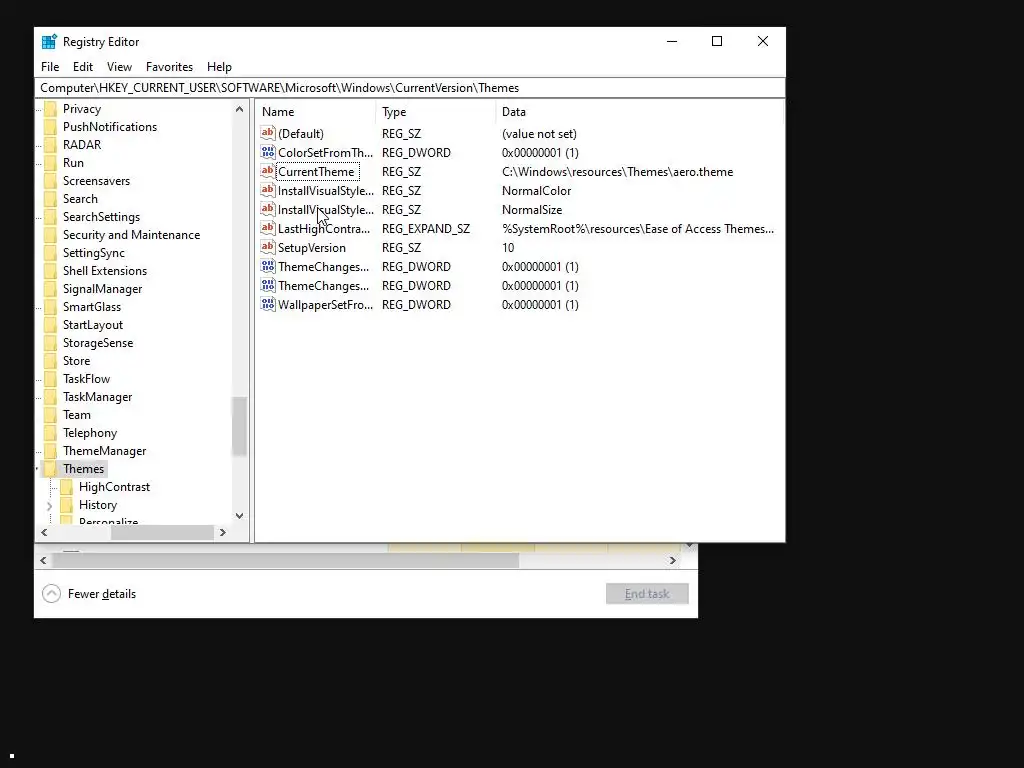Viewport: 1024px width, 768px height.
Task: Click the Privacy folder icon
Action: pyautogui.click(x=50, y=109)
